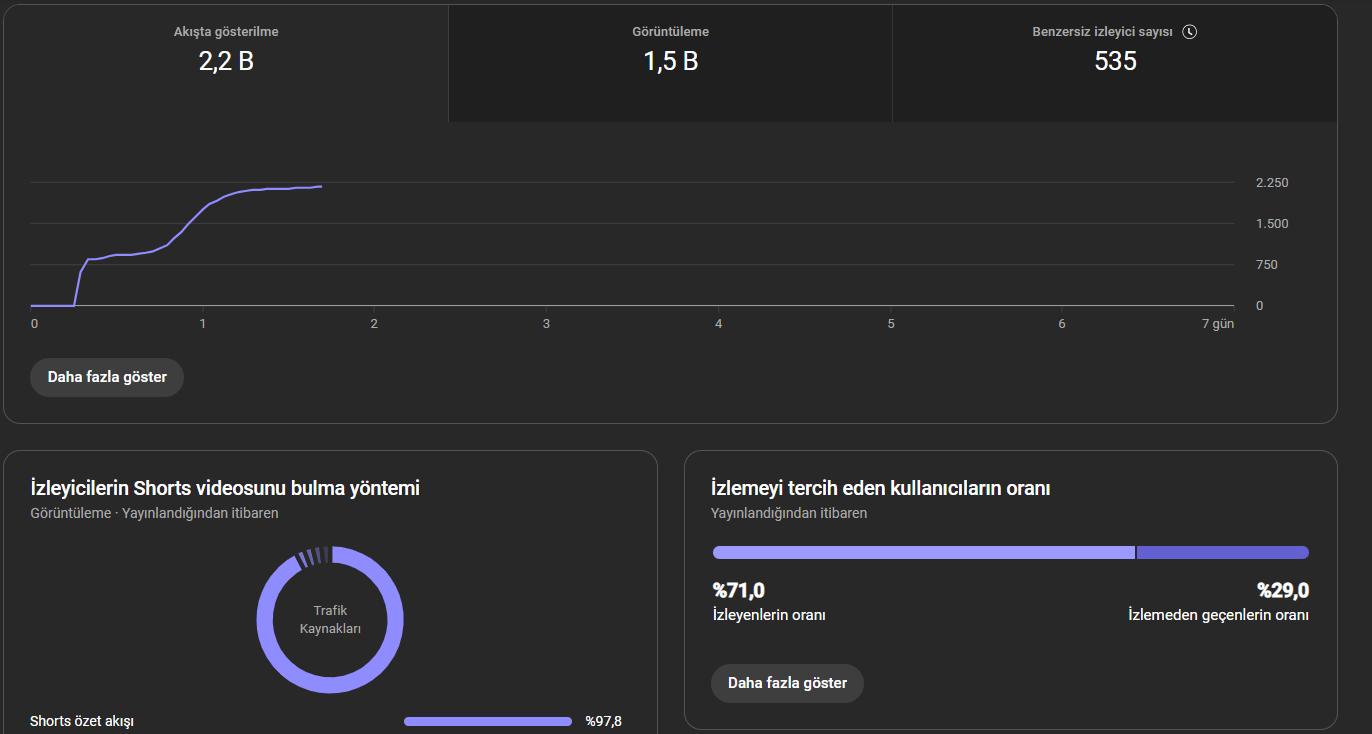Click the Shorts özet akışı row label
This screenshot has width=1372, height=734.
click(x=82, y=721)
